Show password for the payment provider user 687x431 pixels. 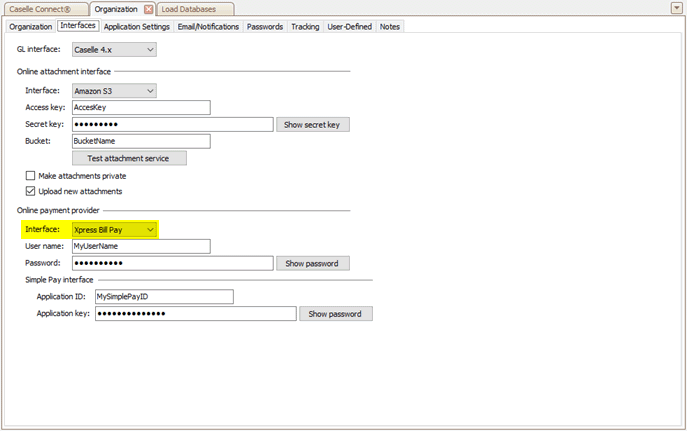[x=313, y=263]
